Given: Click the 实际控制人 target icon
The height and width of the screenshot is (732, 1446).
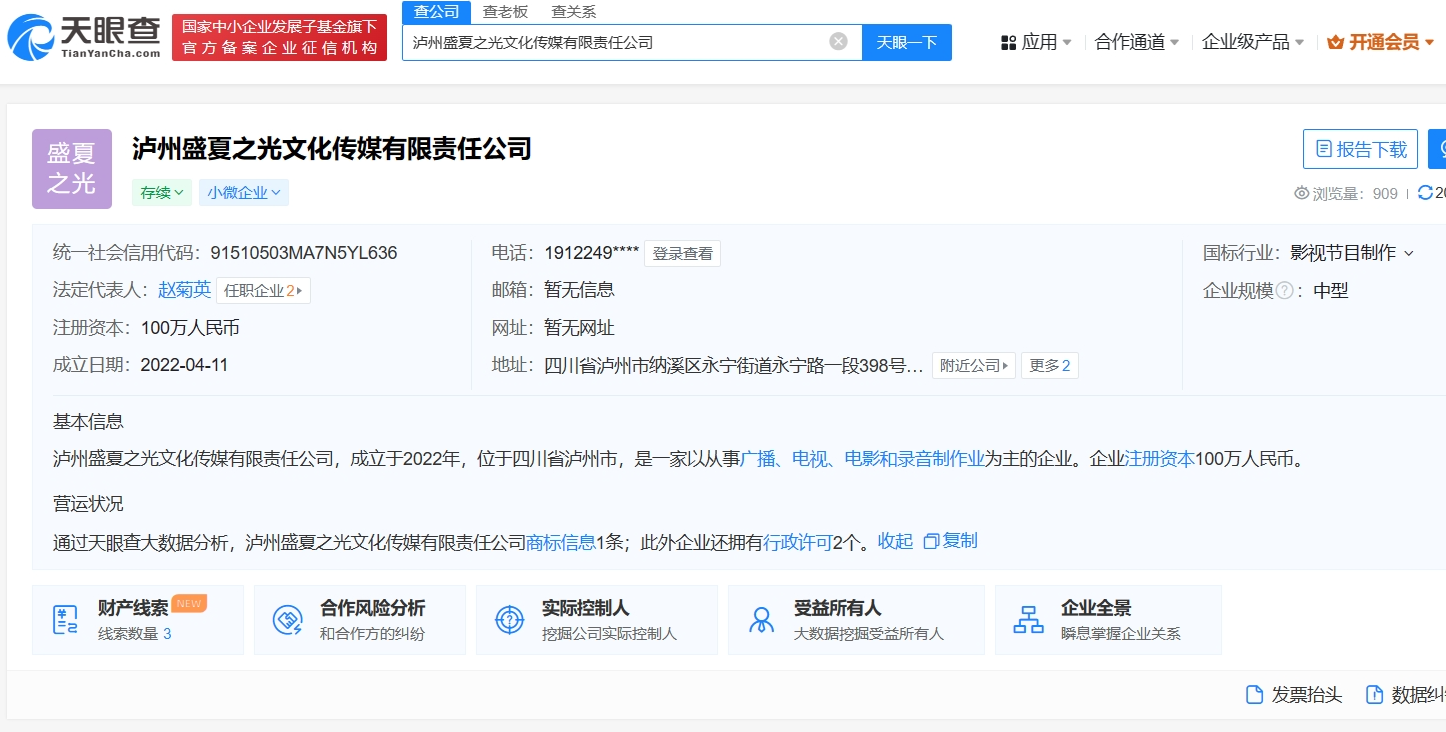Looking at the screenshot, I should click(x=510, y=620).
